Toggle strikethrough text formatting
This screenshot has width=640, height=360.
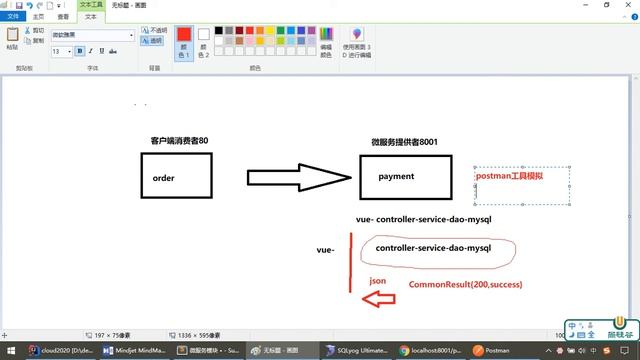click(113, 51)
